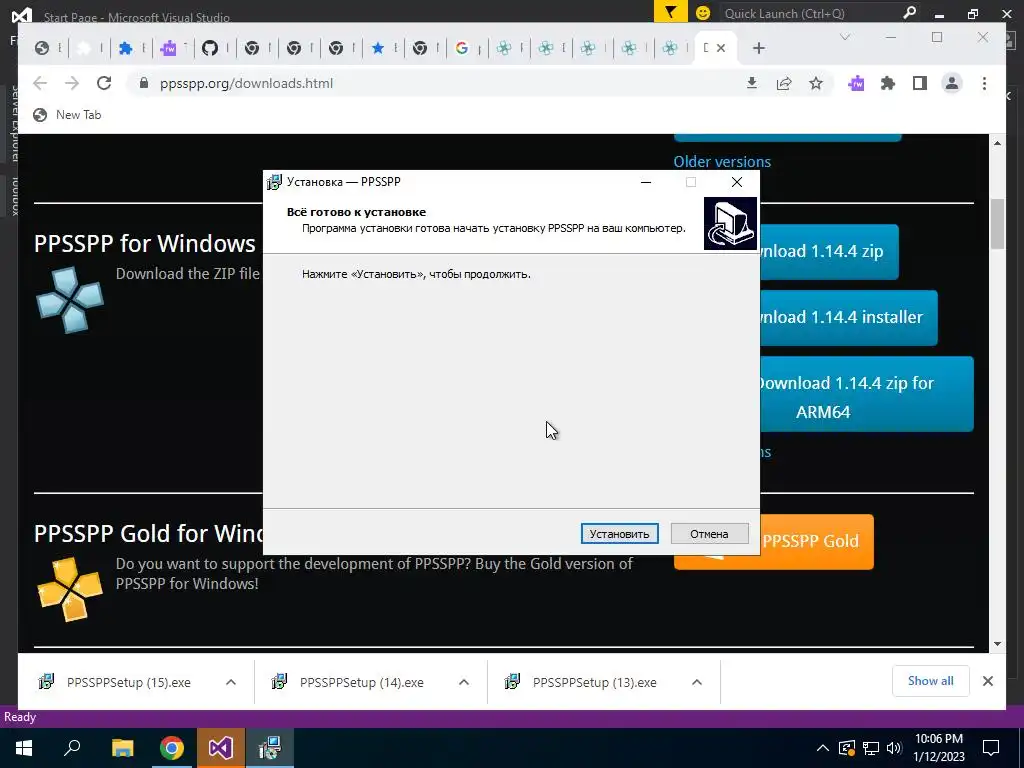The height and width of the screenshot is (768, 1024).
Task: Click the gold PPSSPP Gold logo
Action: point(69,589)
